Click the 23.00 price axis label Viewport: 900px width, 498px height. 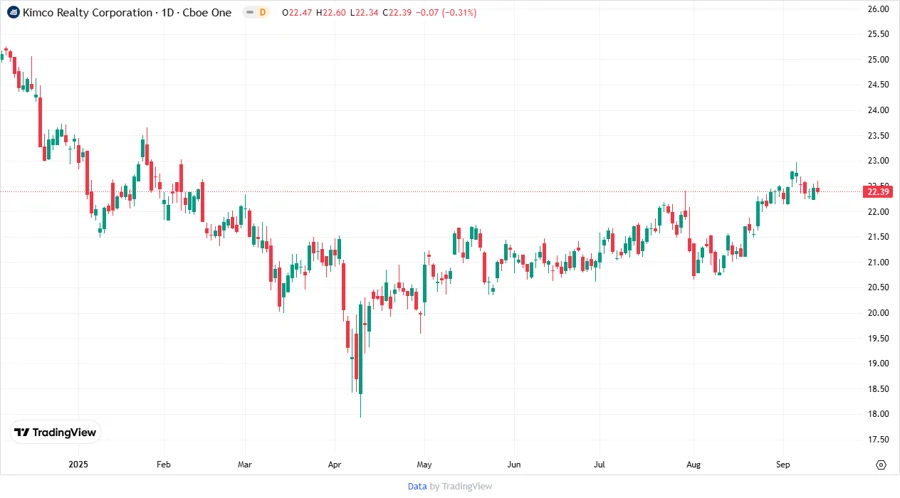coord(878,161)
